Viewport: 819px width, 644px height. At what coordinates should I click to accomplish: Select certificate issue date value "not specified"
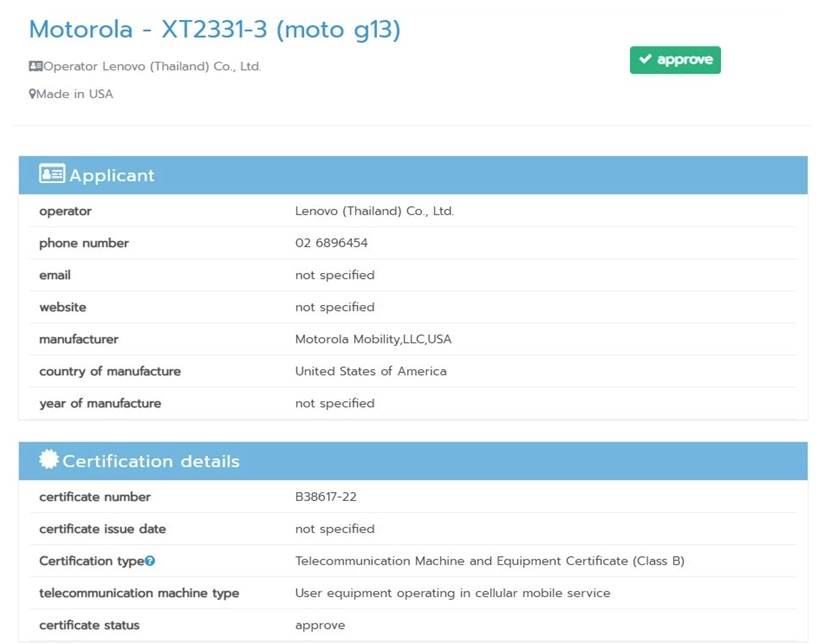(335, 529)
